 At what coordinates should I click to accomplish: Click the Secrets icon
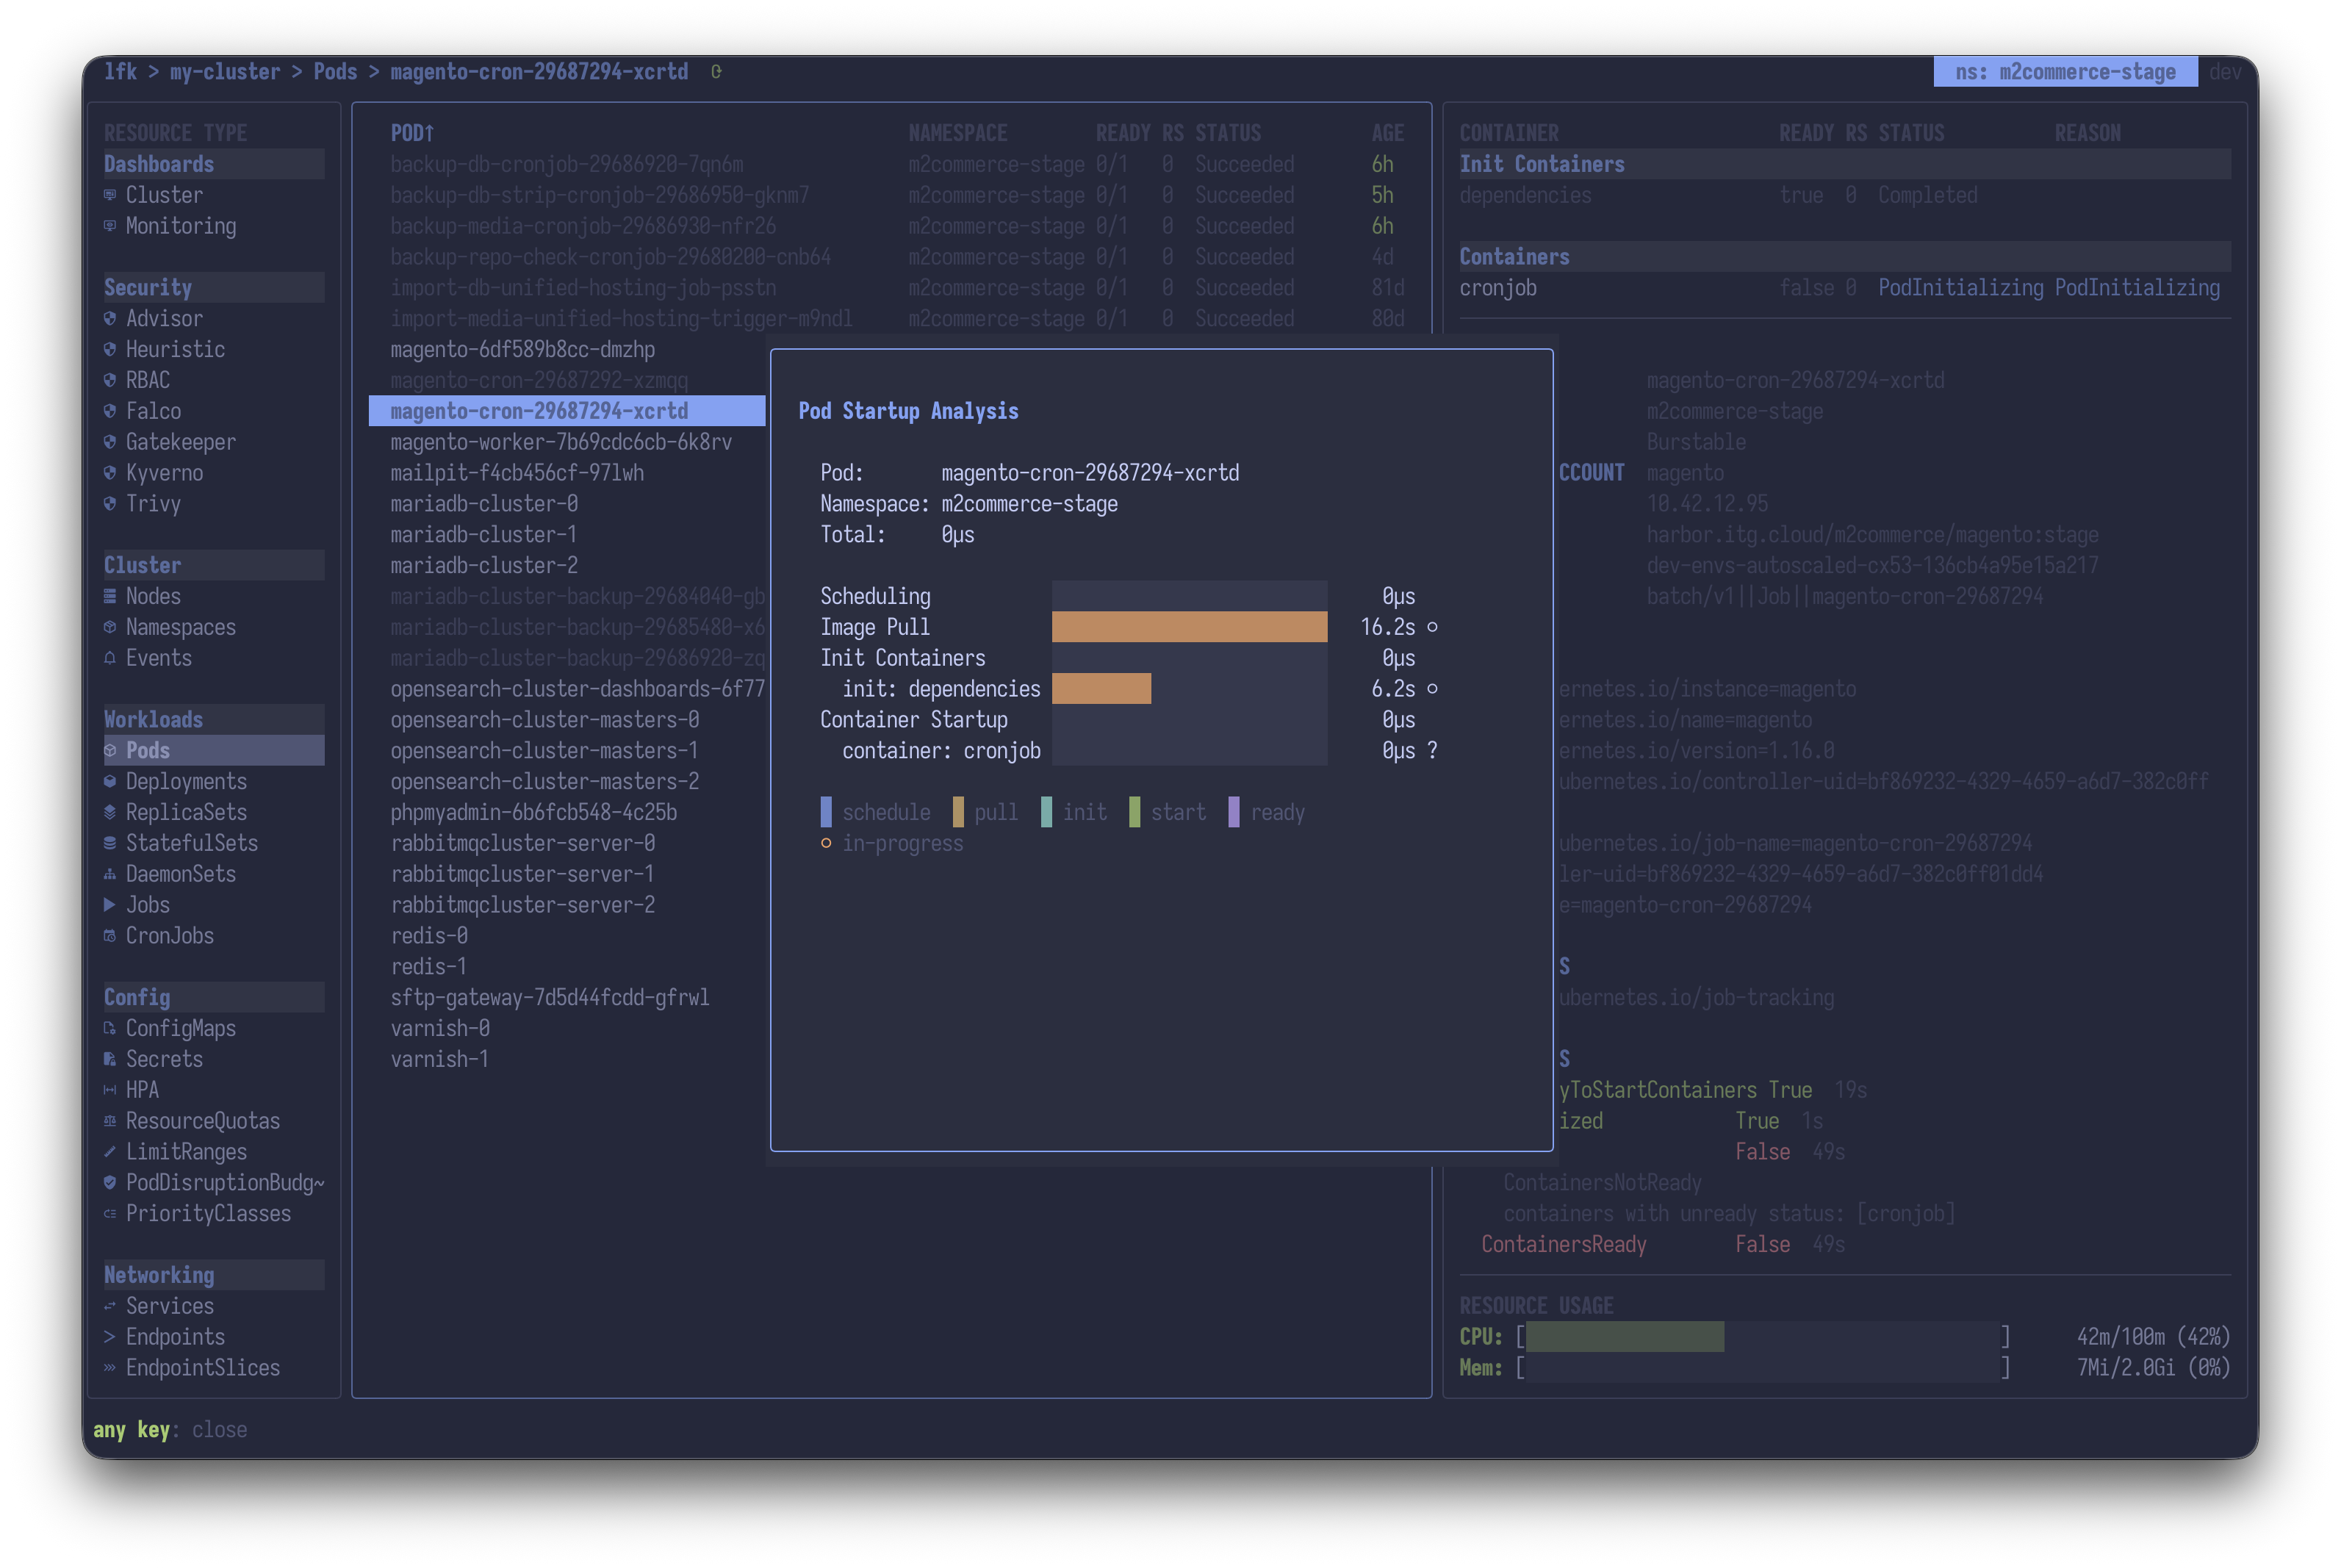110,1059
